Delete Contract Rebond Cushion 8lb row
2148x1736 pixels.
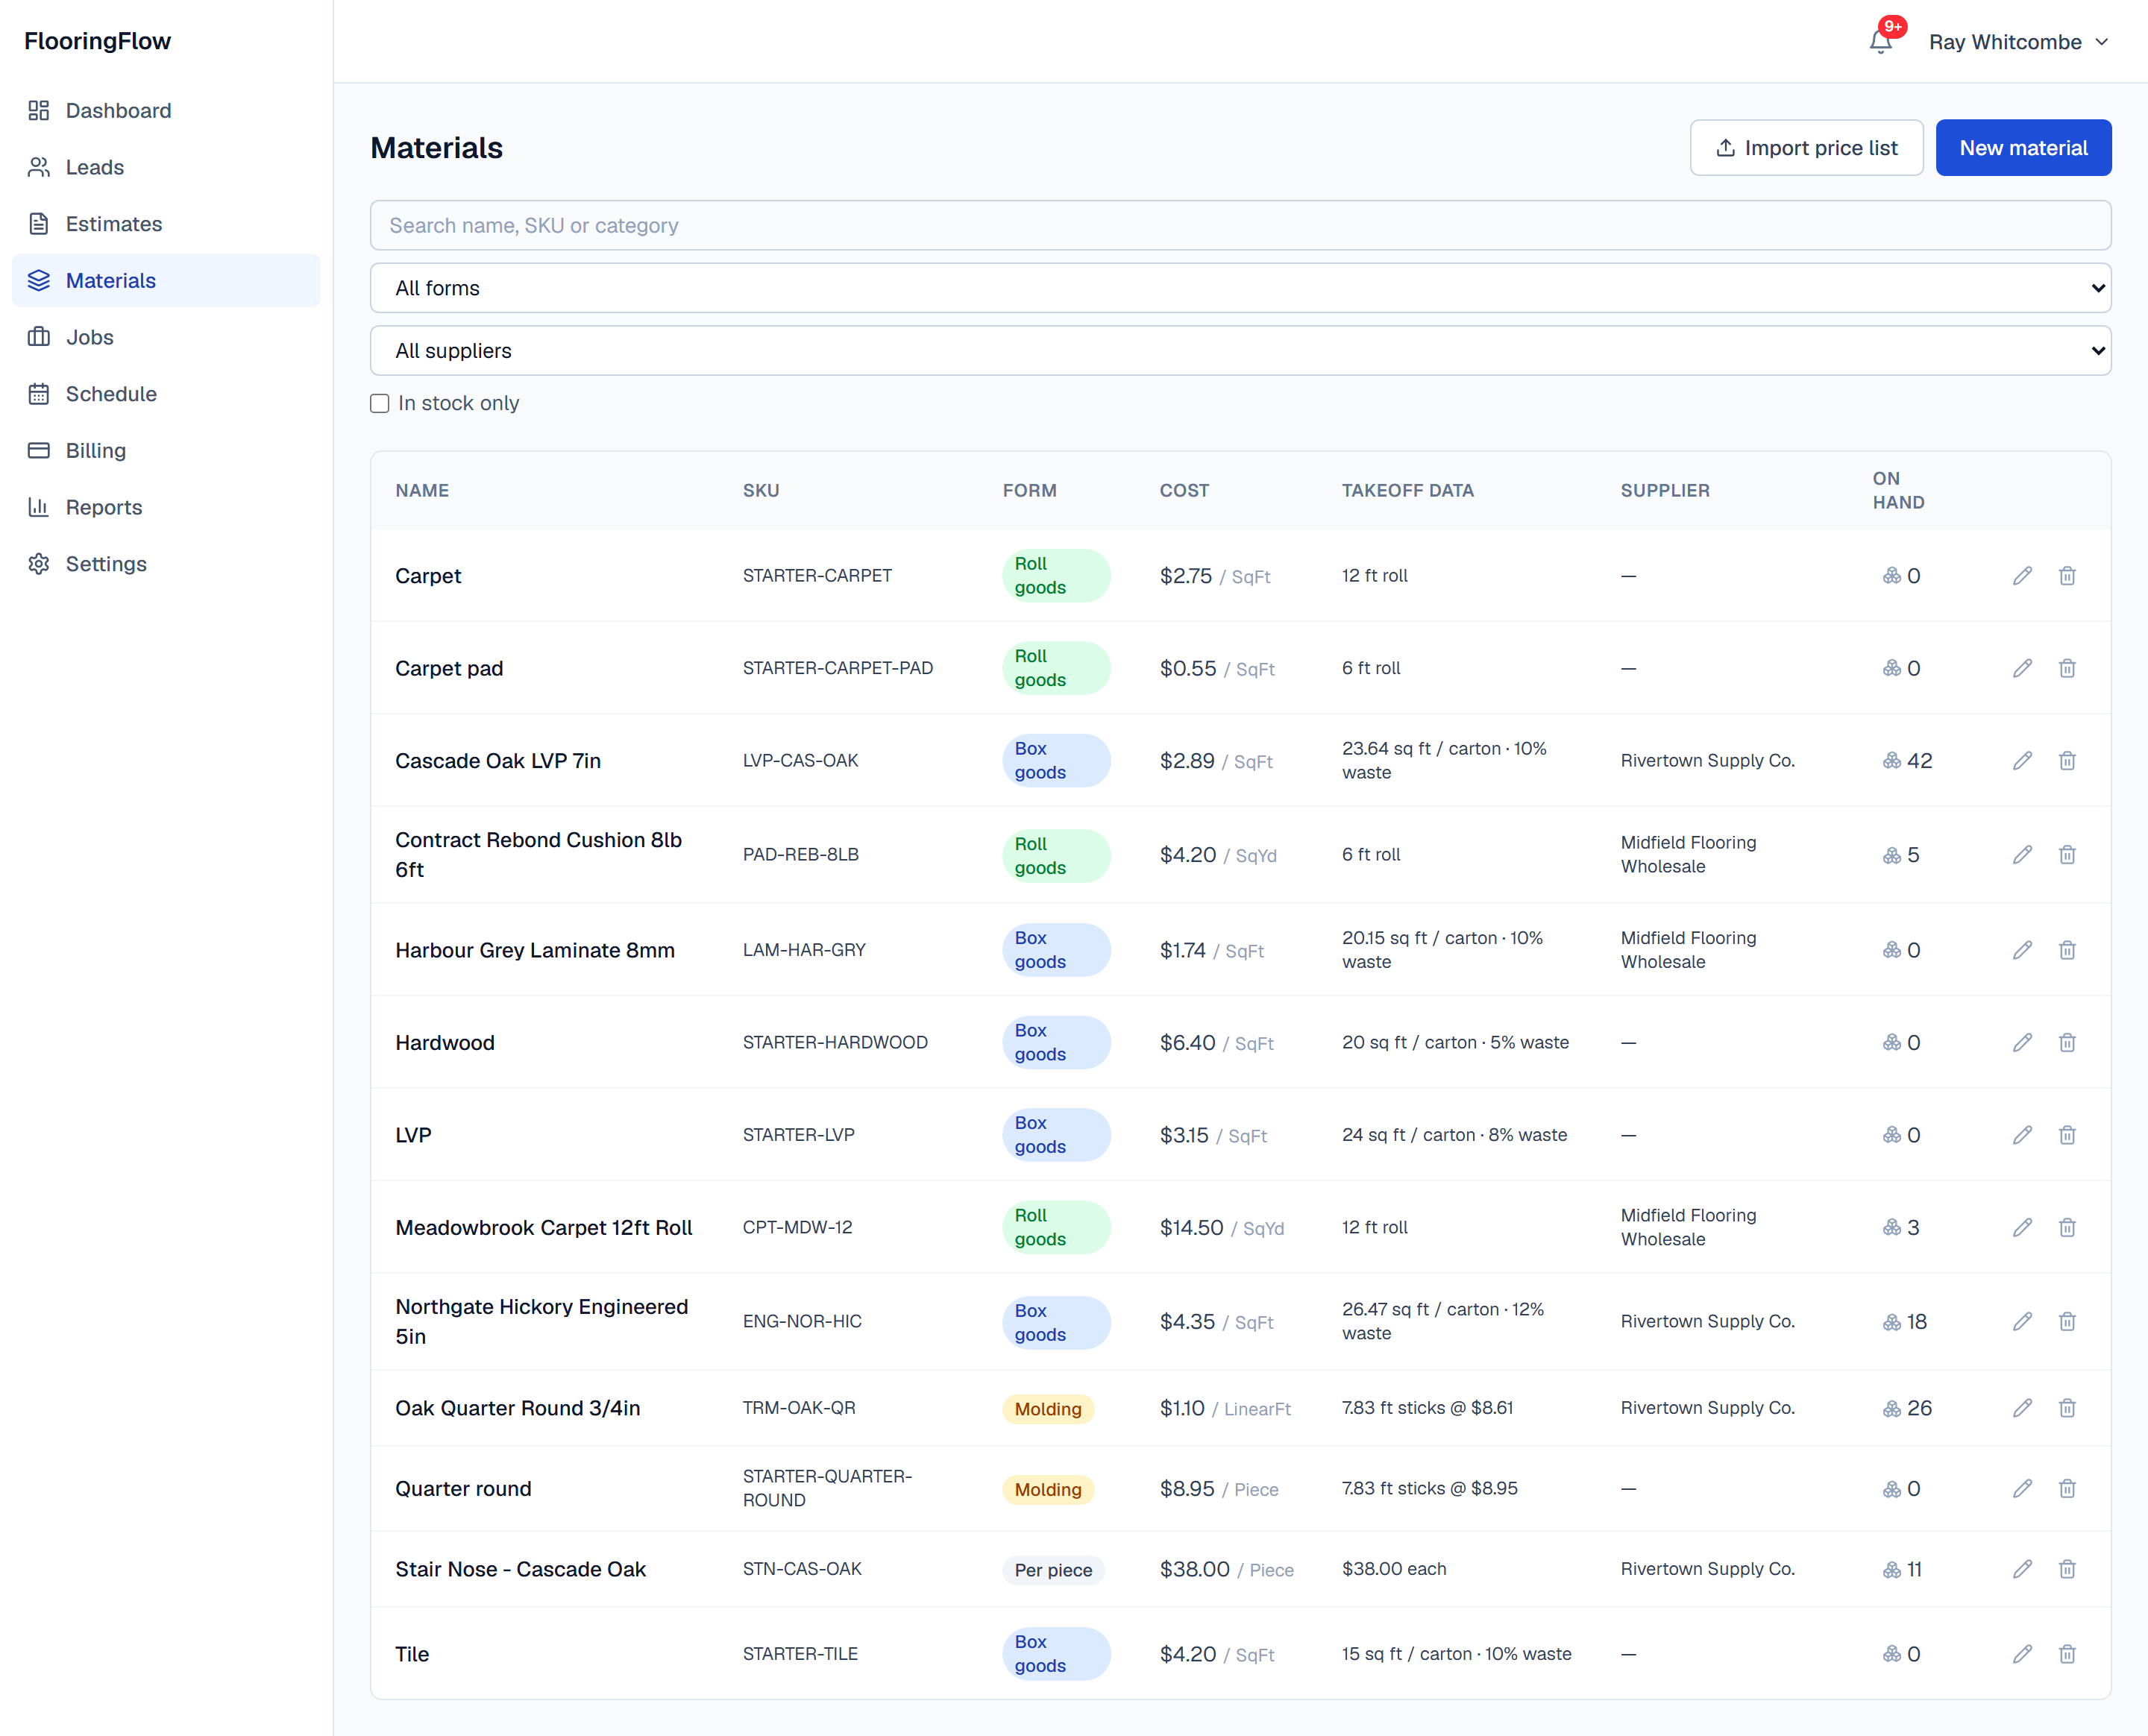[x=2067, y=855]
